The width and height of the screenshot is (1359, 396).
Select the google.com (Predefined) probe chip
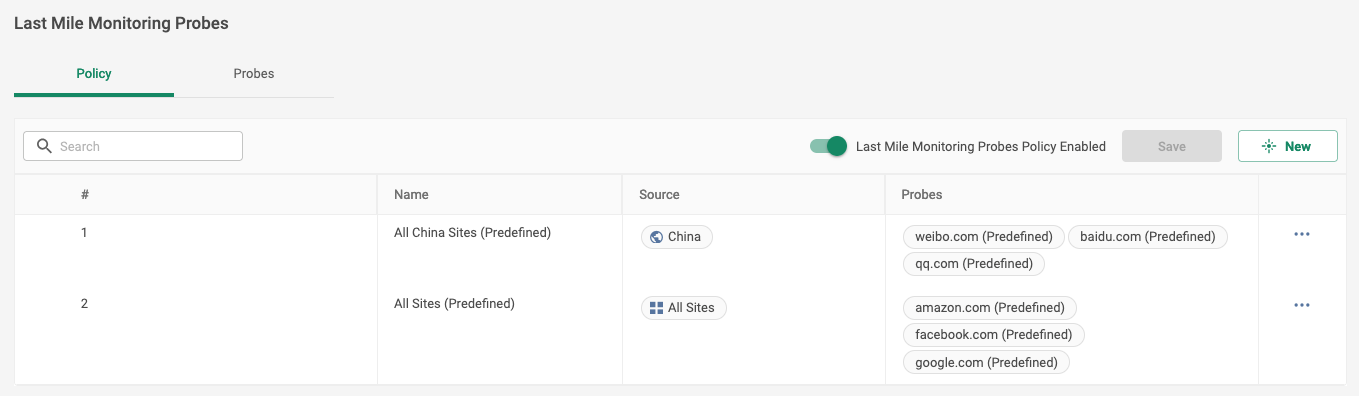[x=986, y=363]
